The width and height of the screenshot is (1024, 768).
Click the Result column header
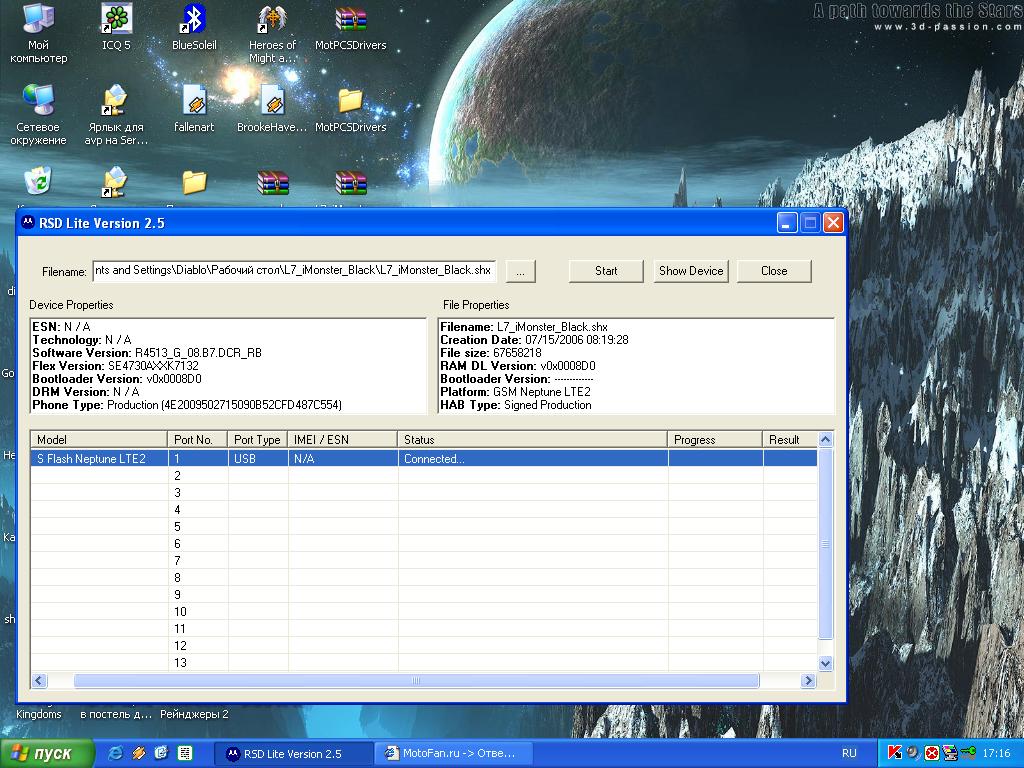(790, 440)
